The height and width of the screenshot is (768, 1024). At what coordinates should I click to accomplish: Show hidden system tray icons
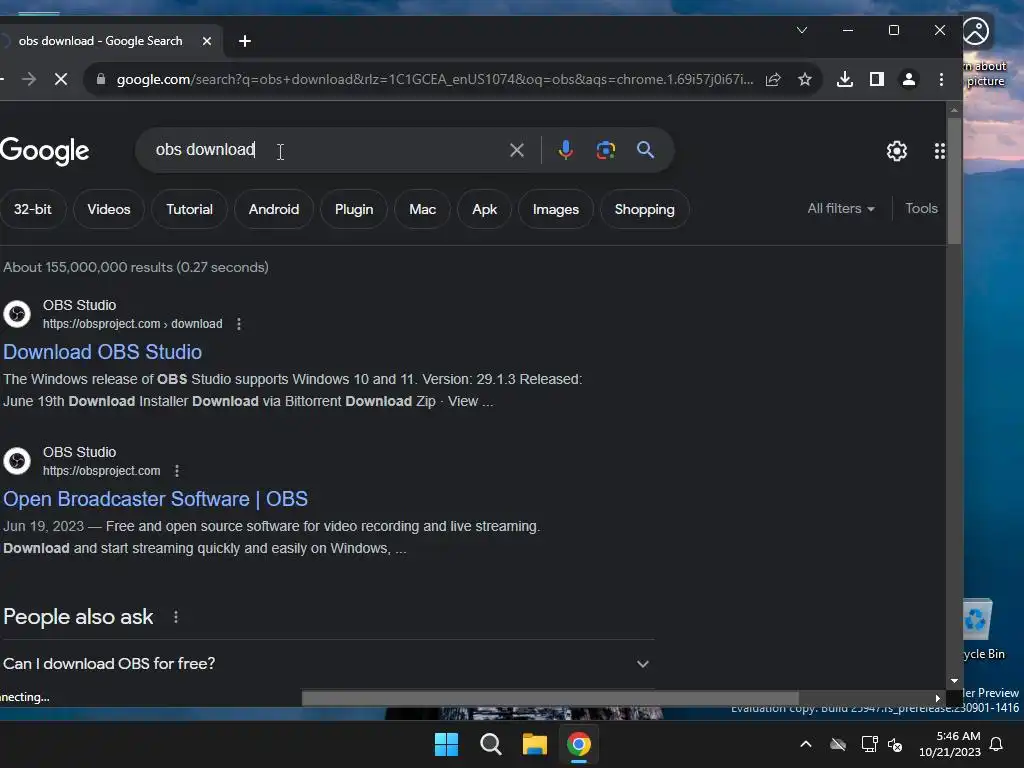pos(806,744)
